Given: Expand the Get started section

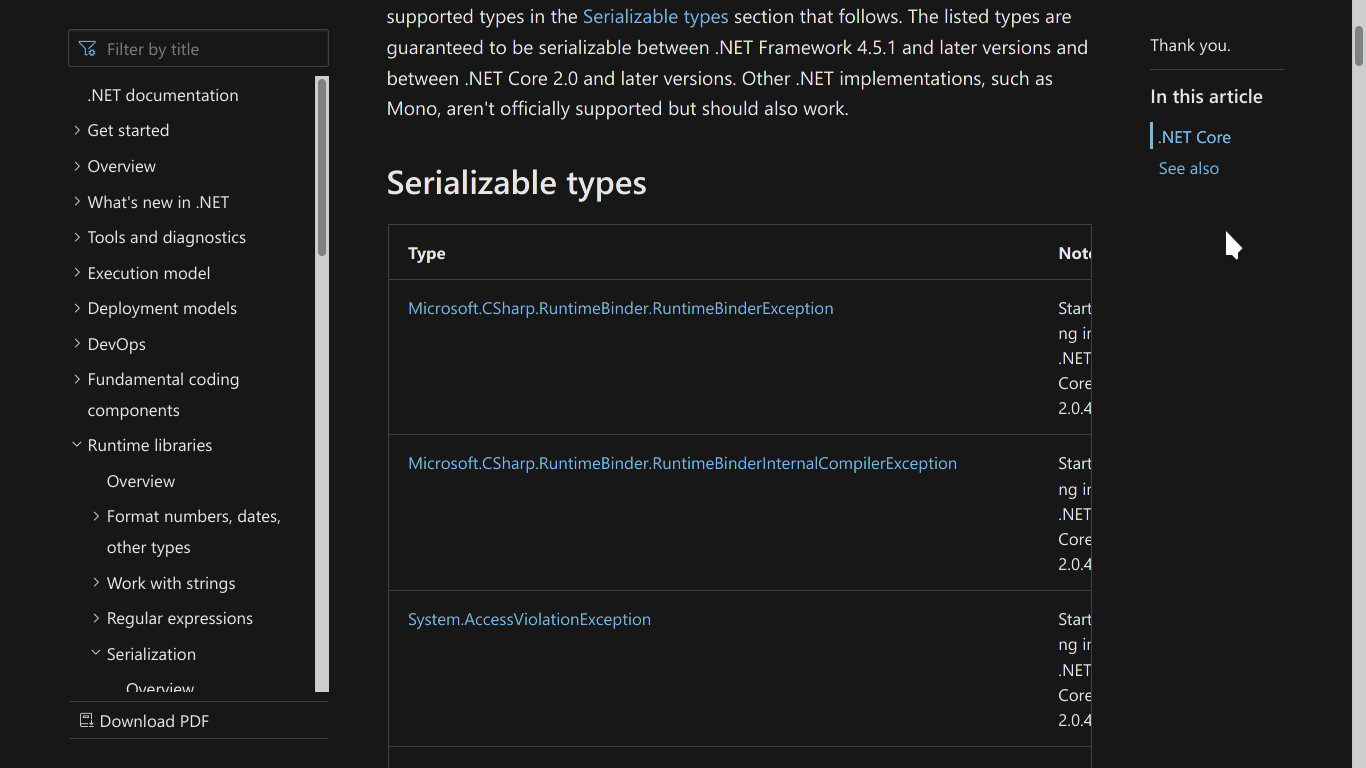Looking at the screenshot, I should pyautogui.click(x=77, y=130).
